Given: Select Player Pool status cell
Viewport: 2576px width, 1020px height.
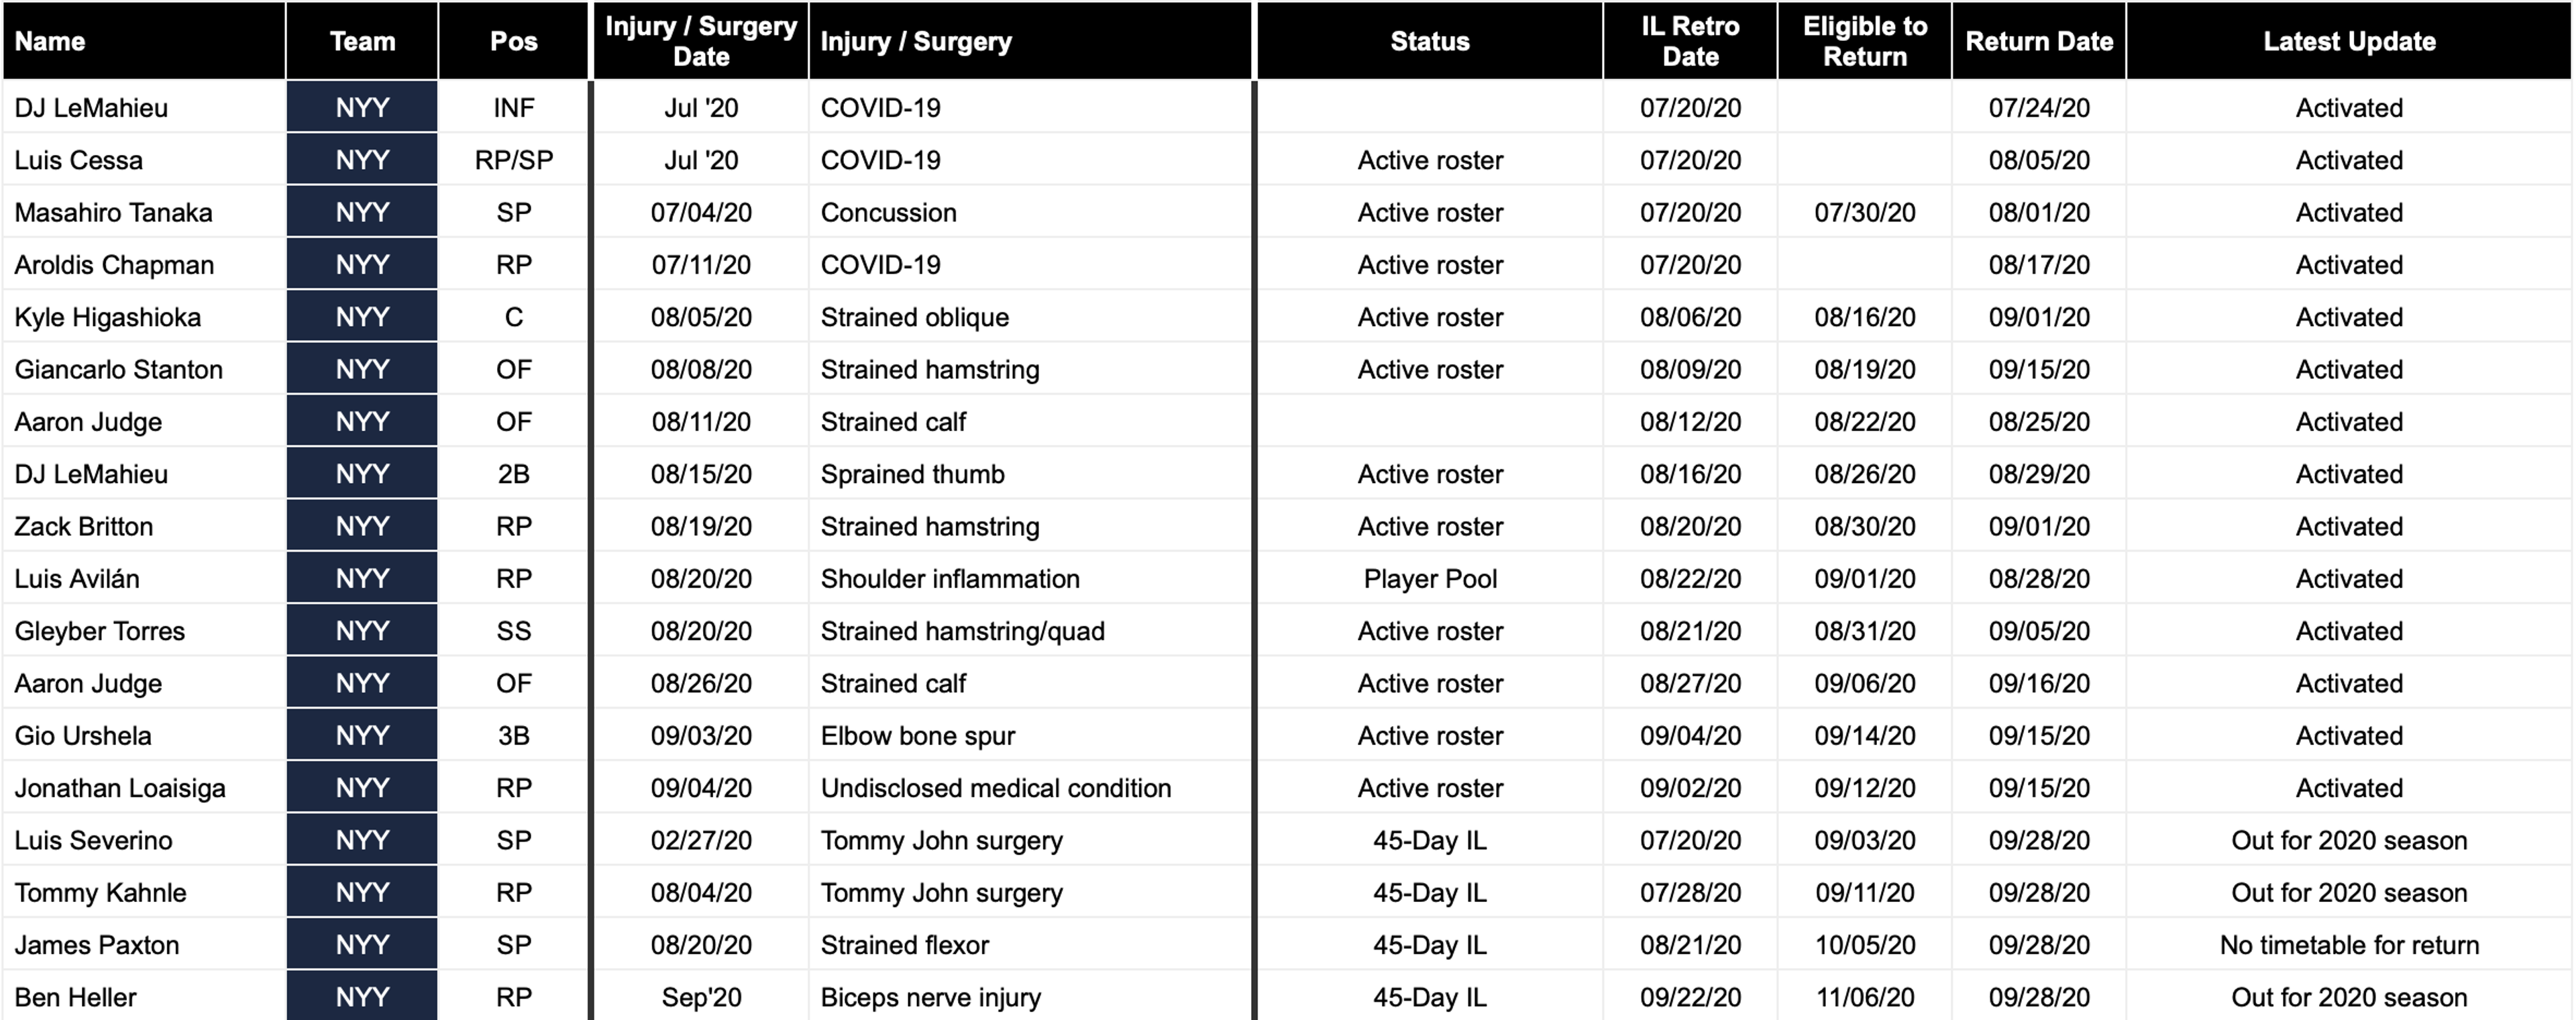Looking at the screenshot, I should [1430, 579].
